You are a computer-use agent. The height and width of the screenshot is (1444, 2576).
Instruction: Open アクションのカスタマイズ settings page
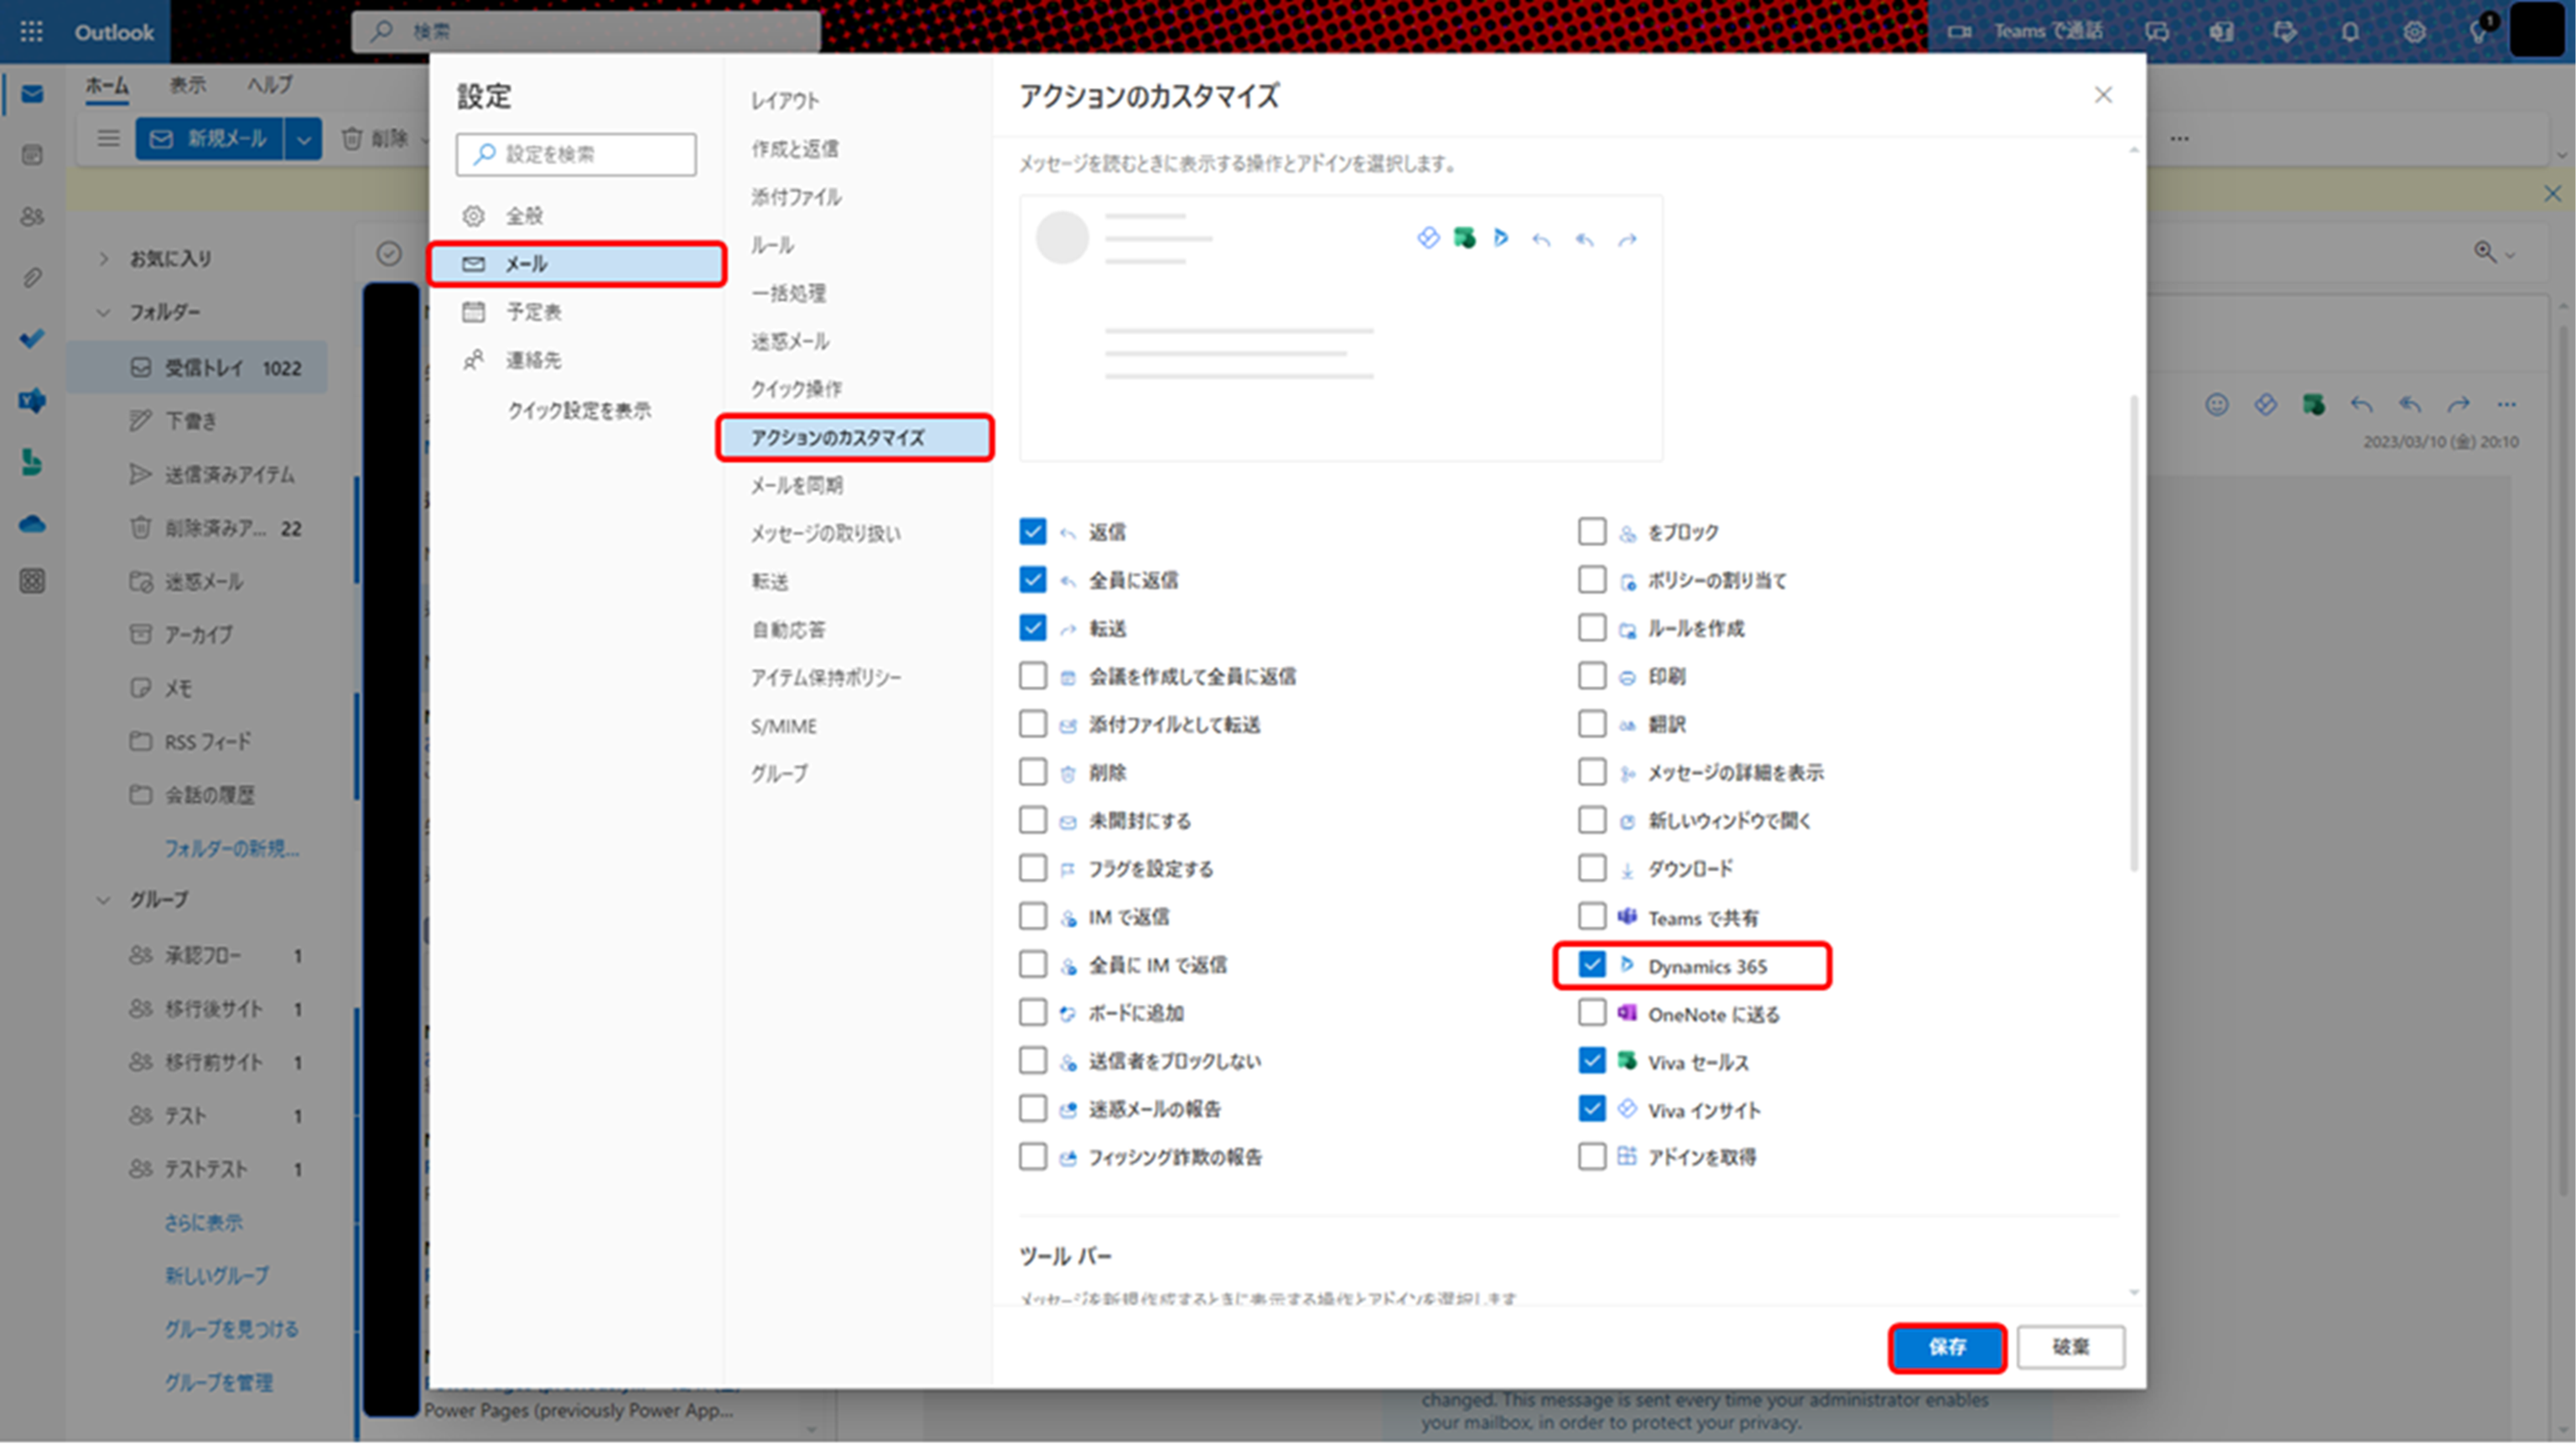(x=855, y=438)
